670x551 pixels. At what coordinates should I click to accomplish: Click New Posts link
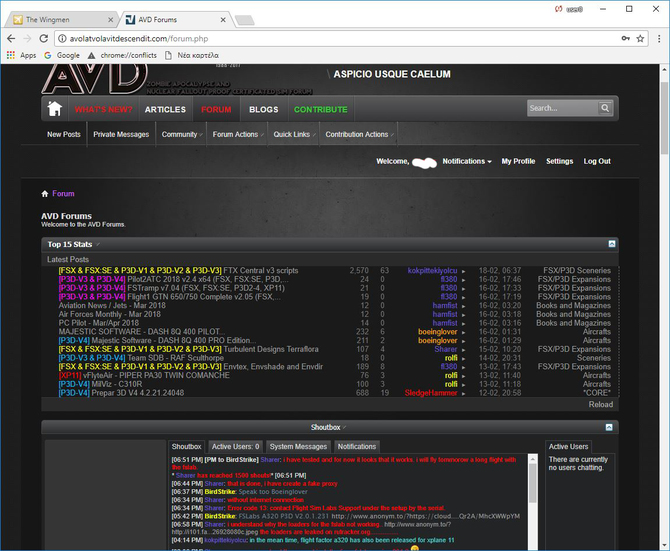point(64,134)
